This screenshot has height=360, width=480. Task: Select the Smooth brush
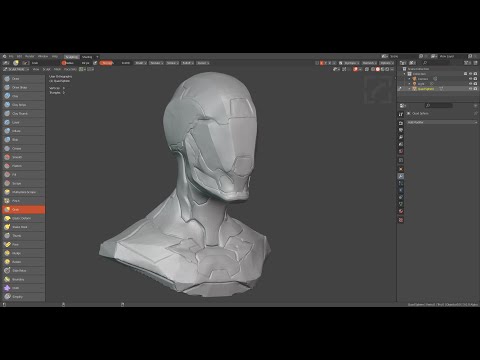coord(23,157)
